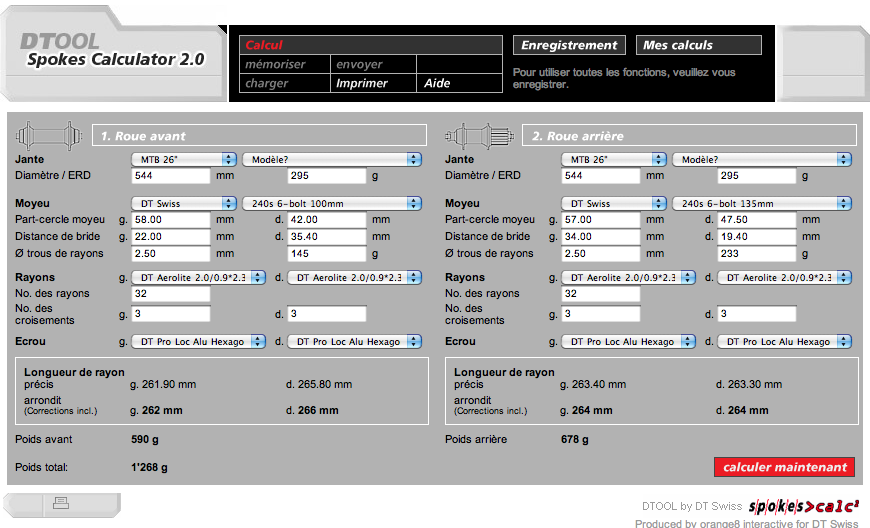The height and width of the screenshot is (528, 870).
Task: Click rear right croisements field
Action: [757, 314]
